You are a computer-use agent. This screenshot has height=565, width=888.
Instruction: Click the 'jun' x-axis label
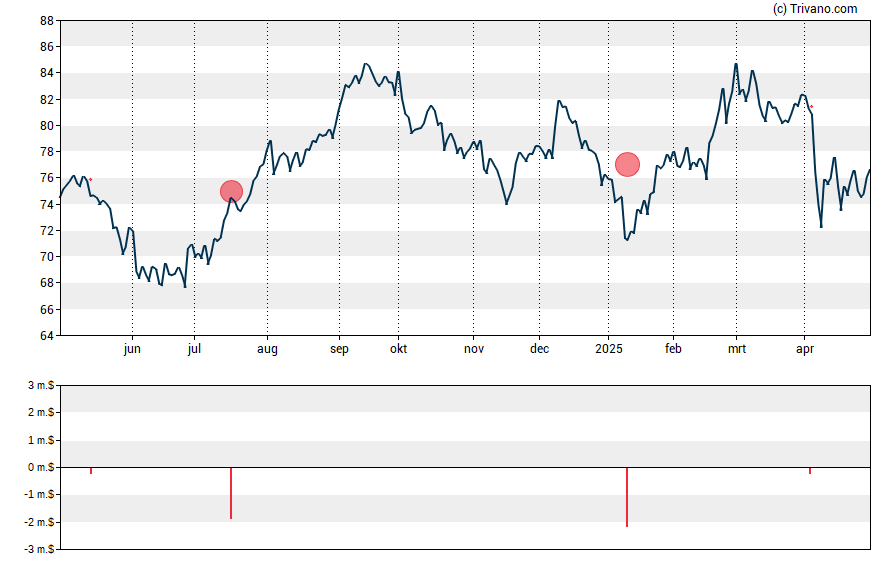tap(132, 349)
